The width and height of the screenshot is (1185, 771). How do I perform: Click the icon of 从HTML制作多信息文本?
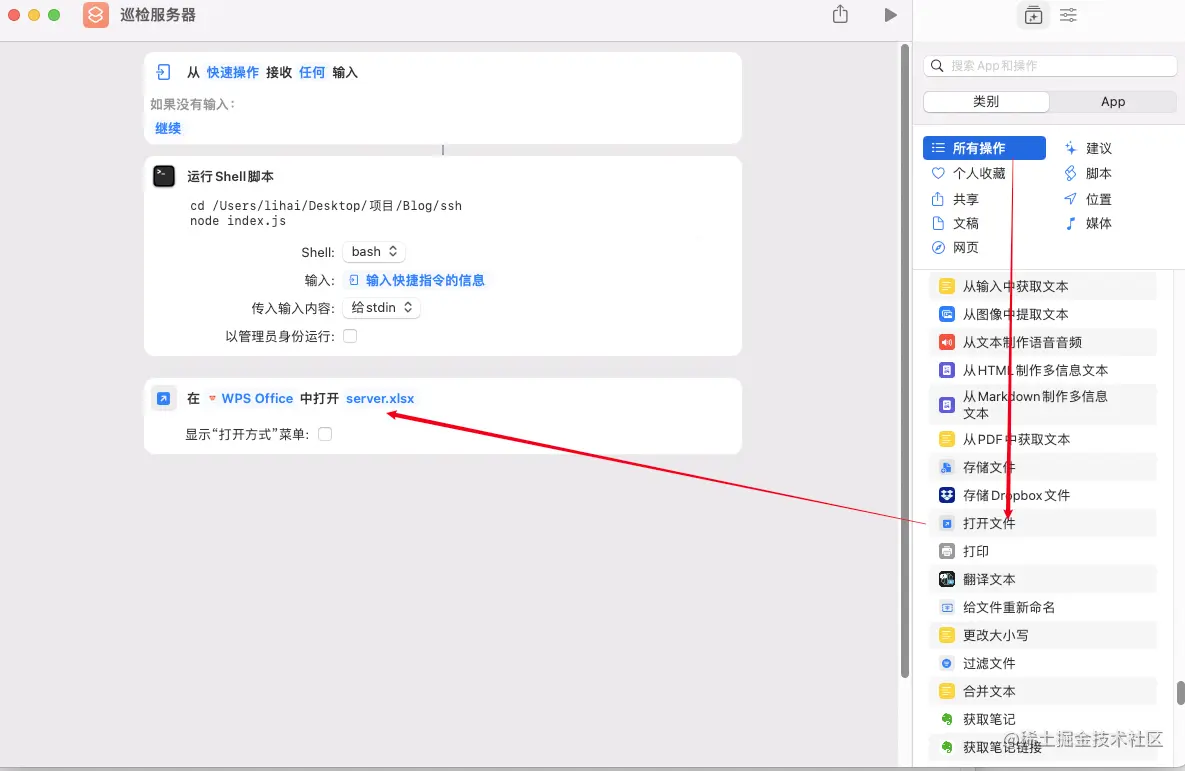click(x=946, y=370)
